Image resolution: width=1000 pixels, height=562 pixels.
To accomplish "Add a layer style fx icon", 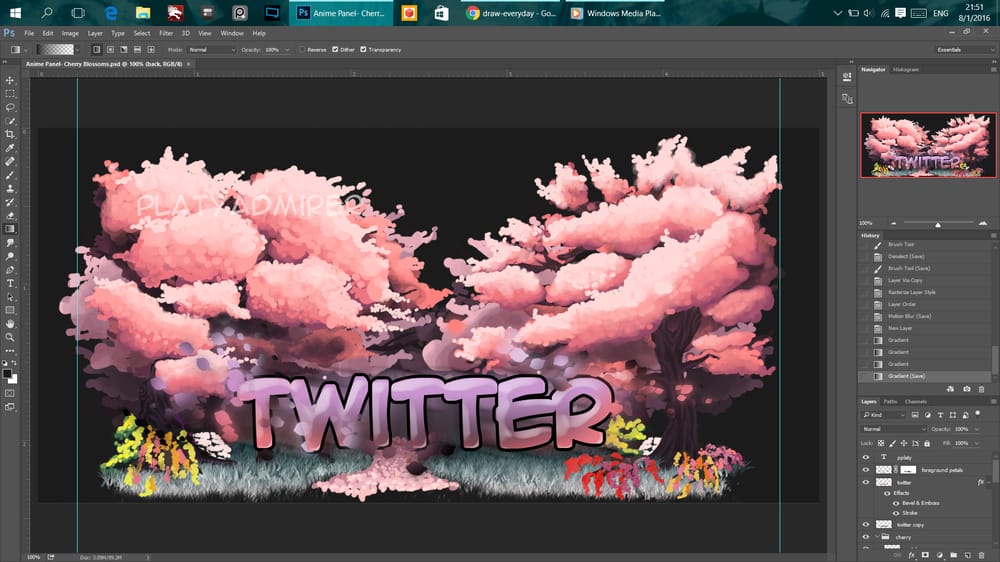I will [911, 555].
